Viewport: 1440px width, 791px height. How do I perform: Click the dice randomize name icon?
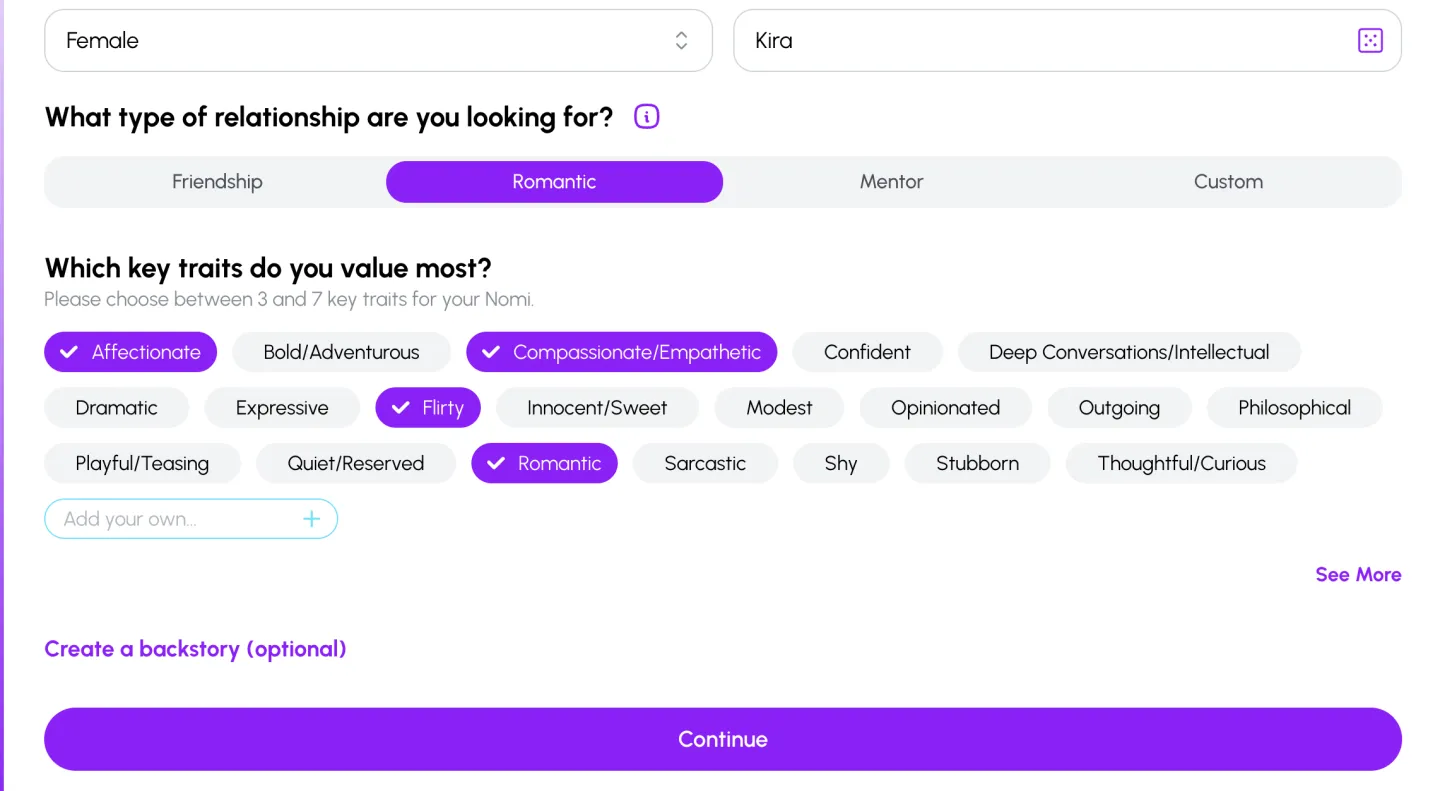pos(1369,41)
